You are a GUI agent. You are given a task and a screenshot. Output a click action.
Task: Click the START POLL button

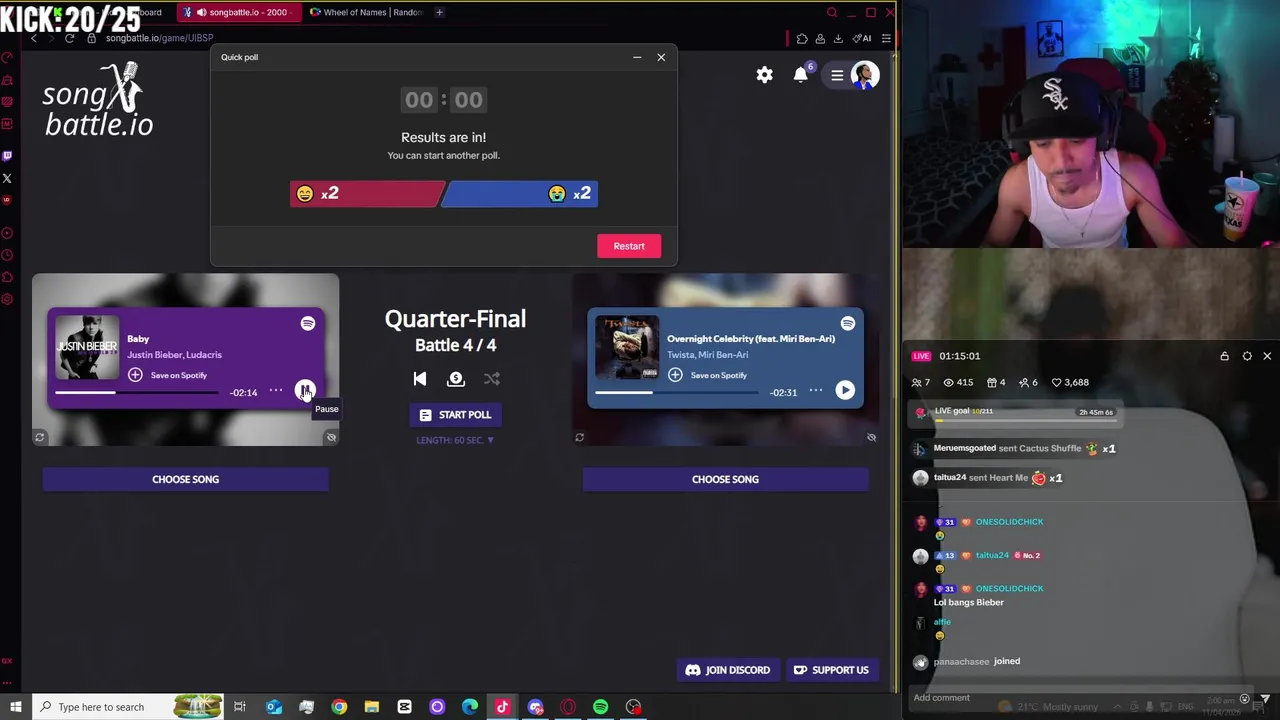(x=455, y=415)
